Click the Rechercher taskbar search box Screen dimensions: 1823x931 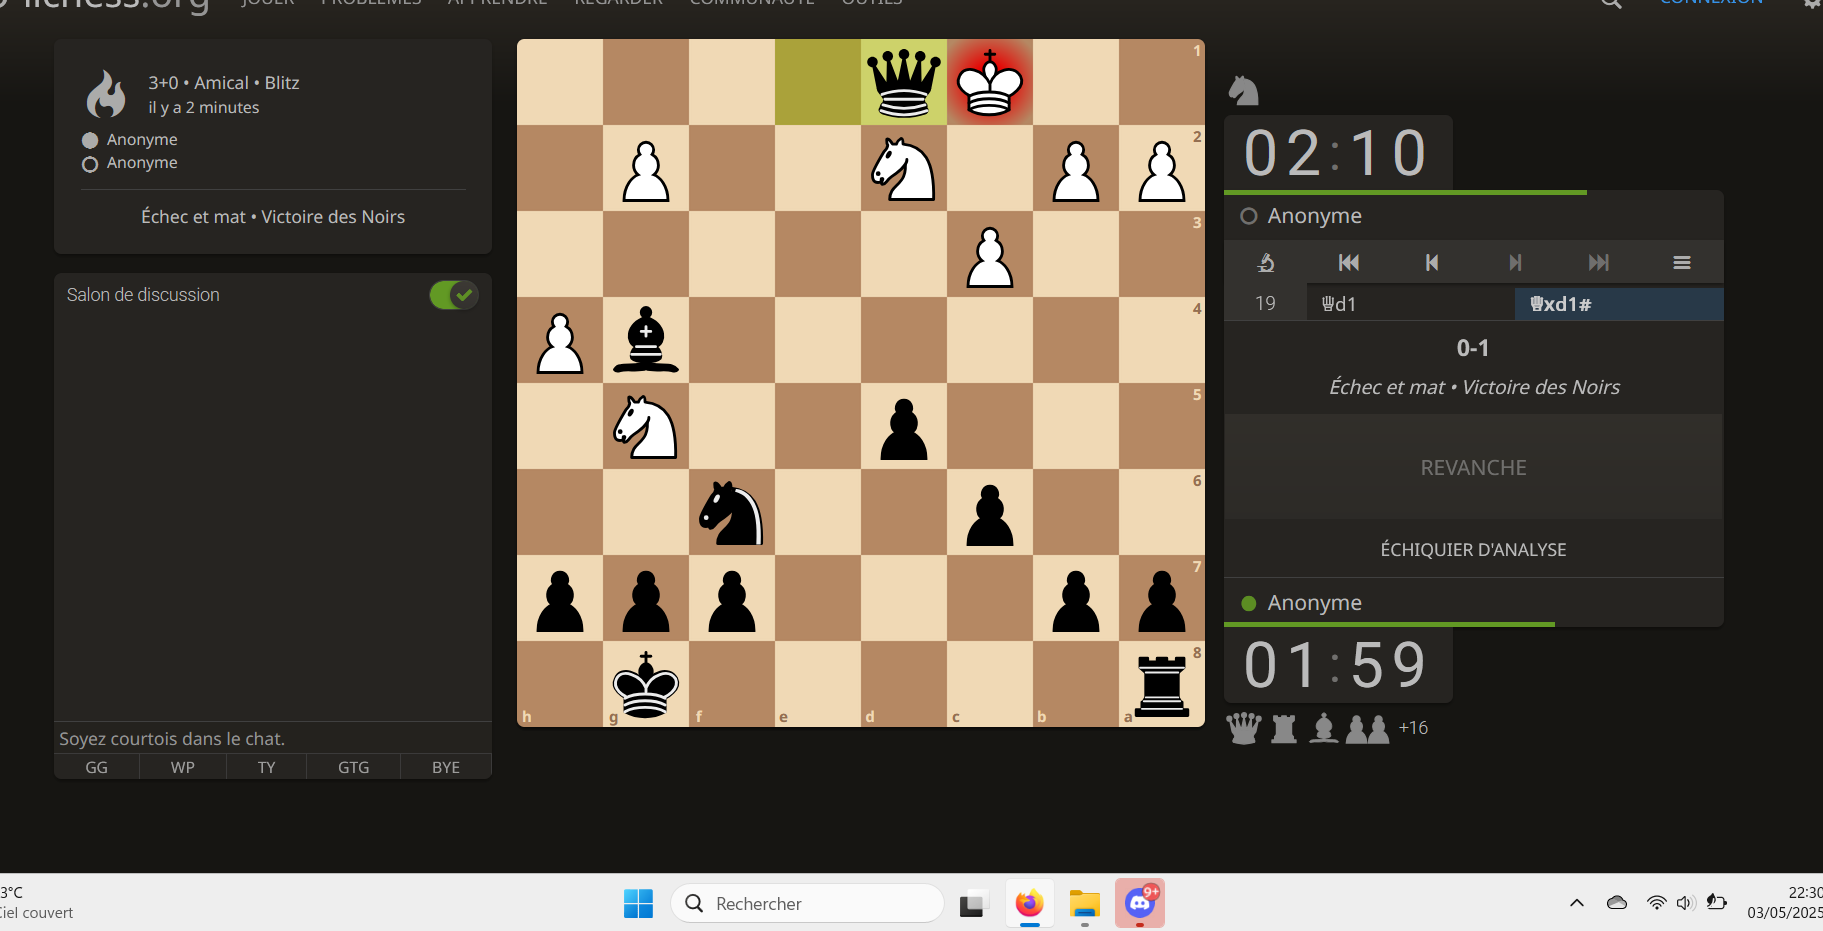(807, 904)
